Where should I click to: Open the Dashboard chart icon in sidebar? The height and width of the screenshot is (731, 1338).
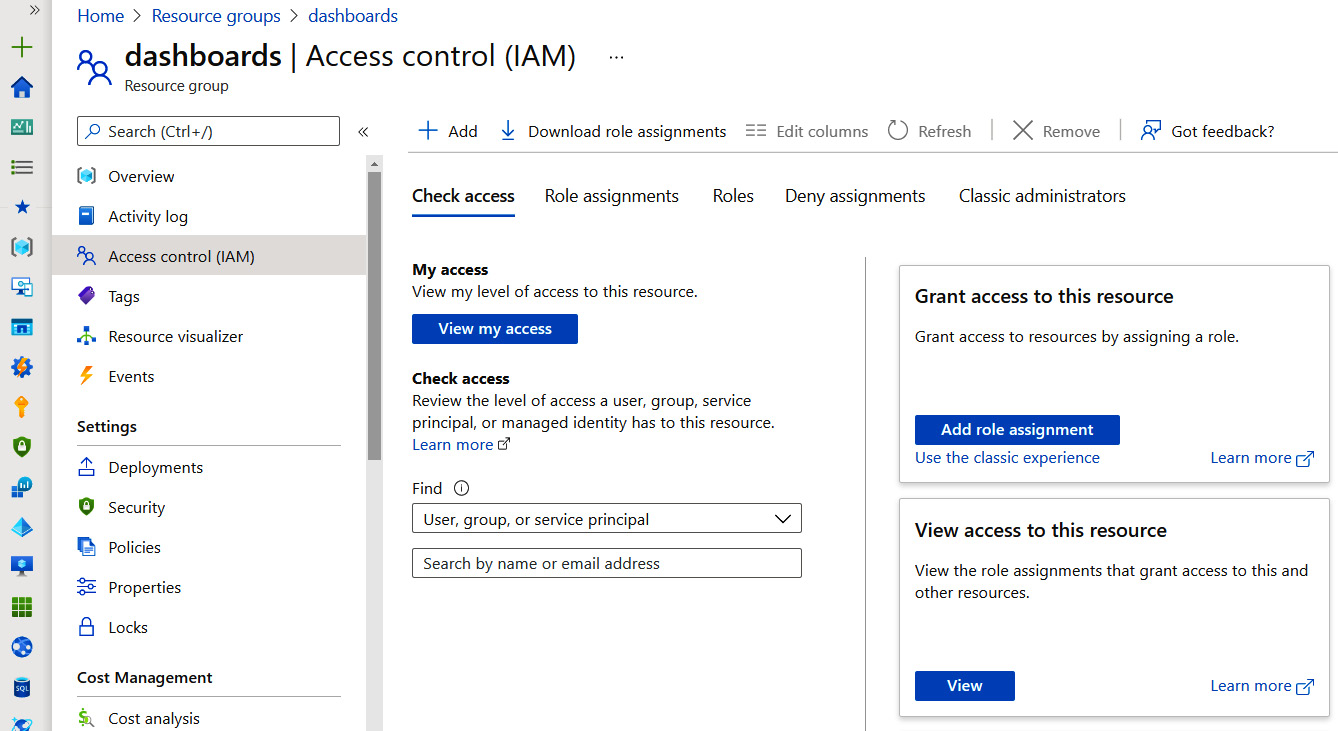pyautogui.click(x=22, y=127)
